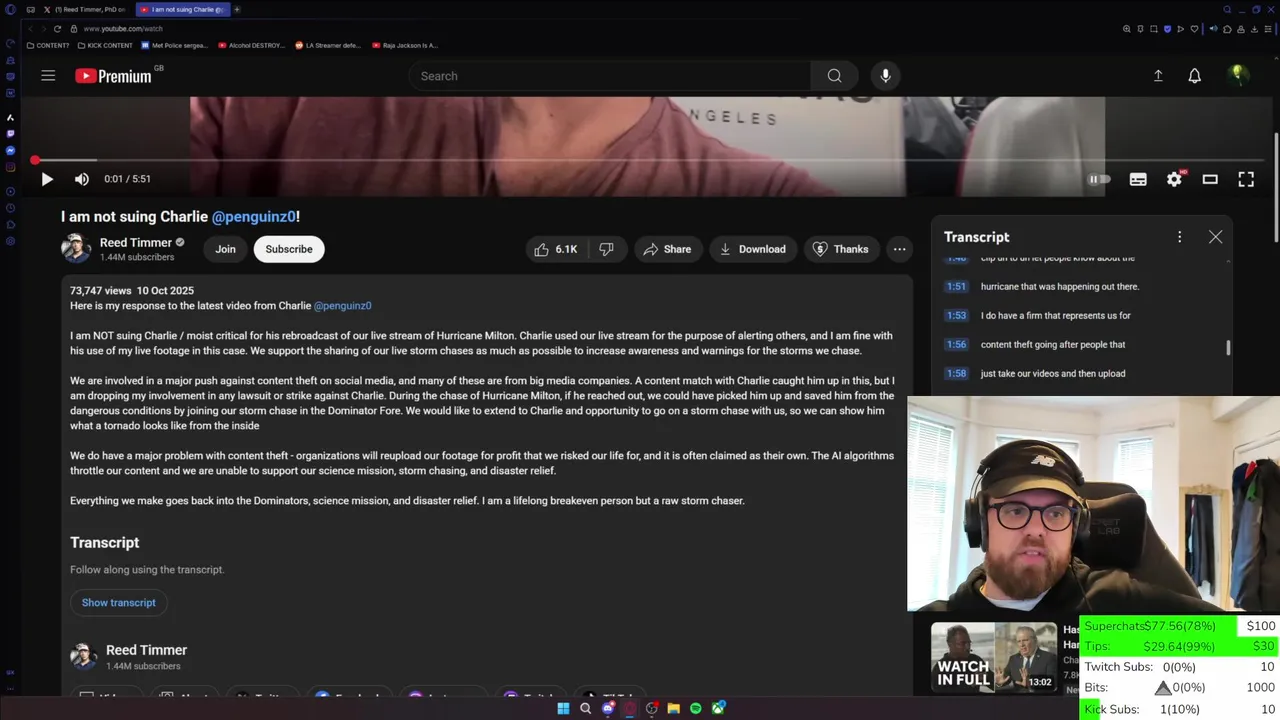The height and width of the screenshot is (720, 1280).
Task: Reload the page
Action: coord(57,28)
